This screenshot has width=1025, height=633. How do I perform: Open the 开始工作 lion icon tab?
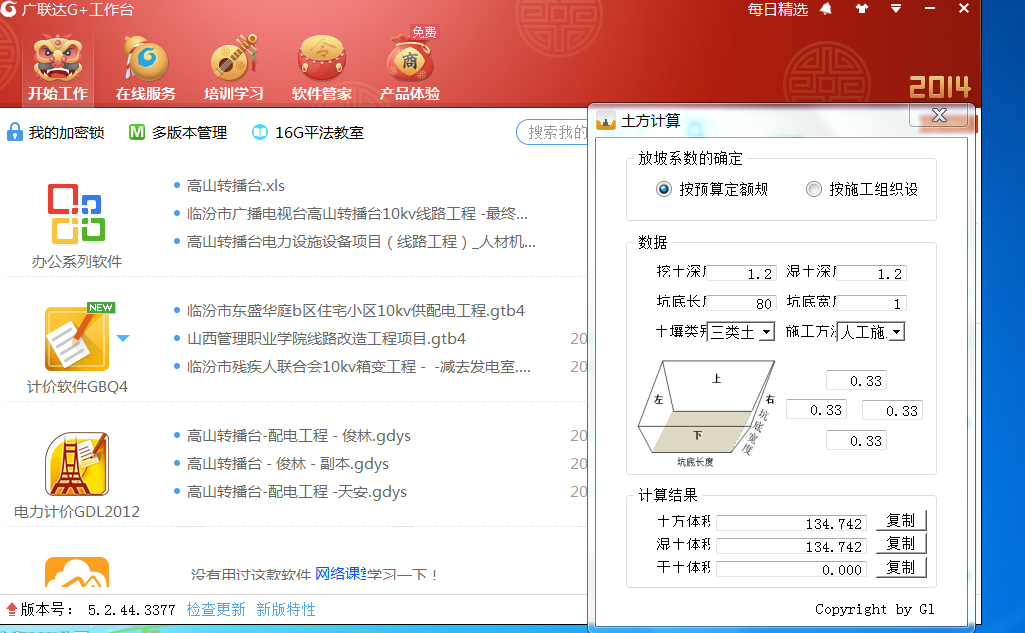(58, 69)
